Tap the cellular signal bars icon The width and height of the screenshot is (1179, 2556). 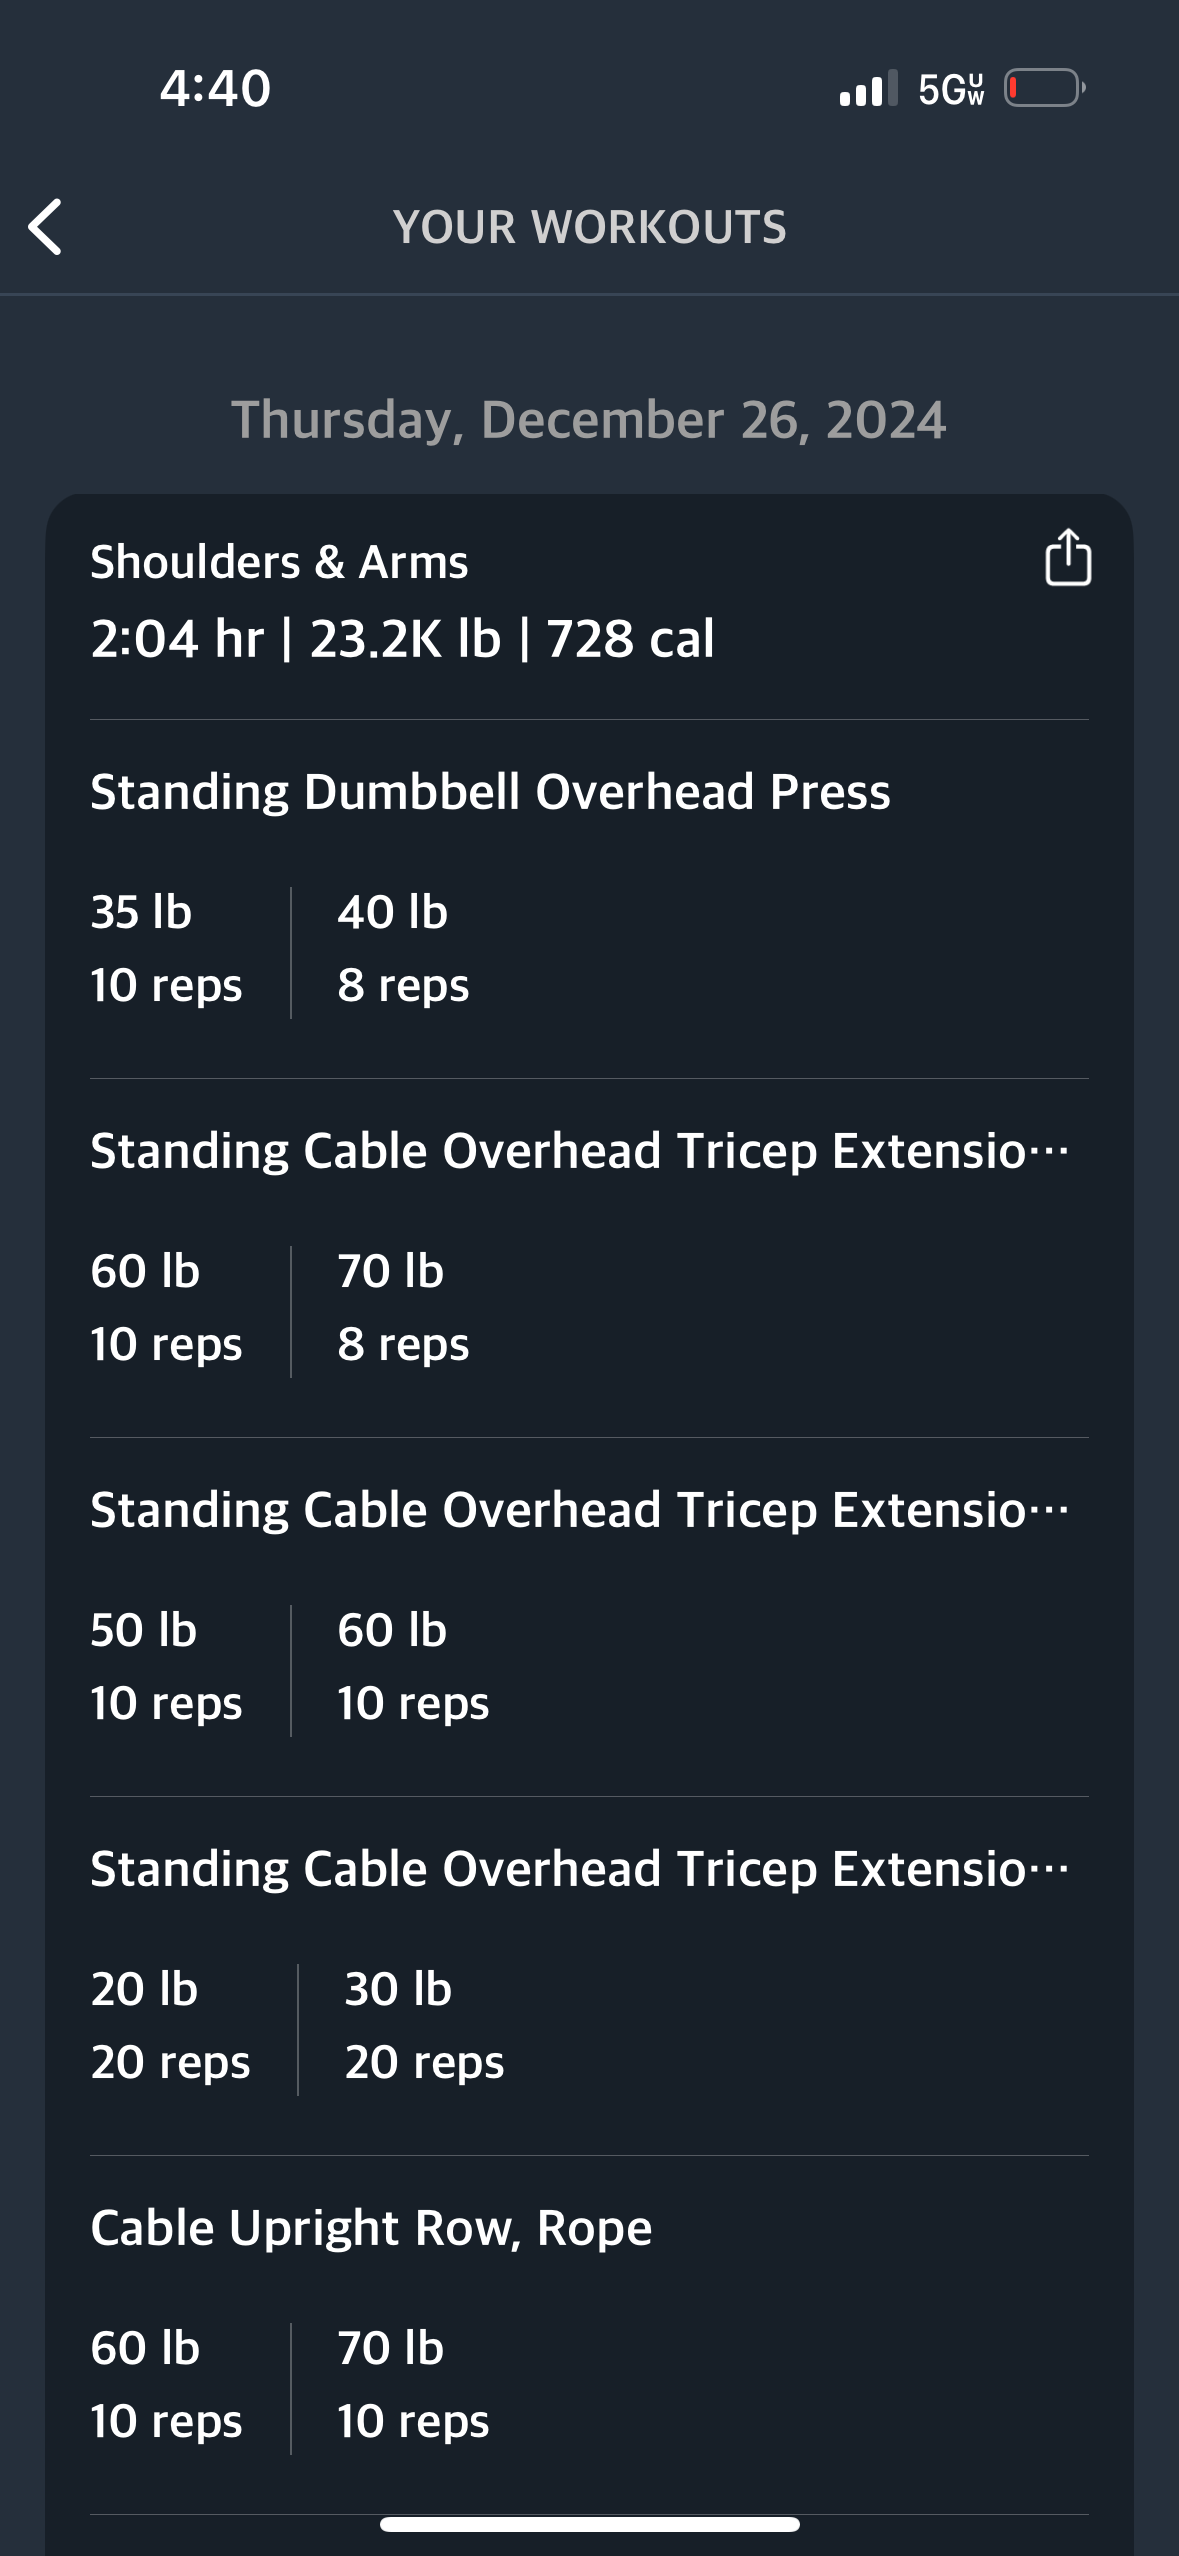[867, 89]
